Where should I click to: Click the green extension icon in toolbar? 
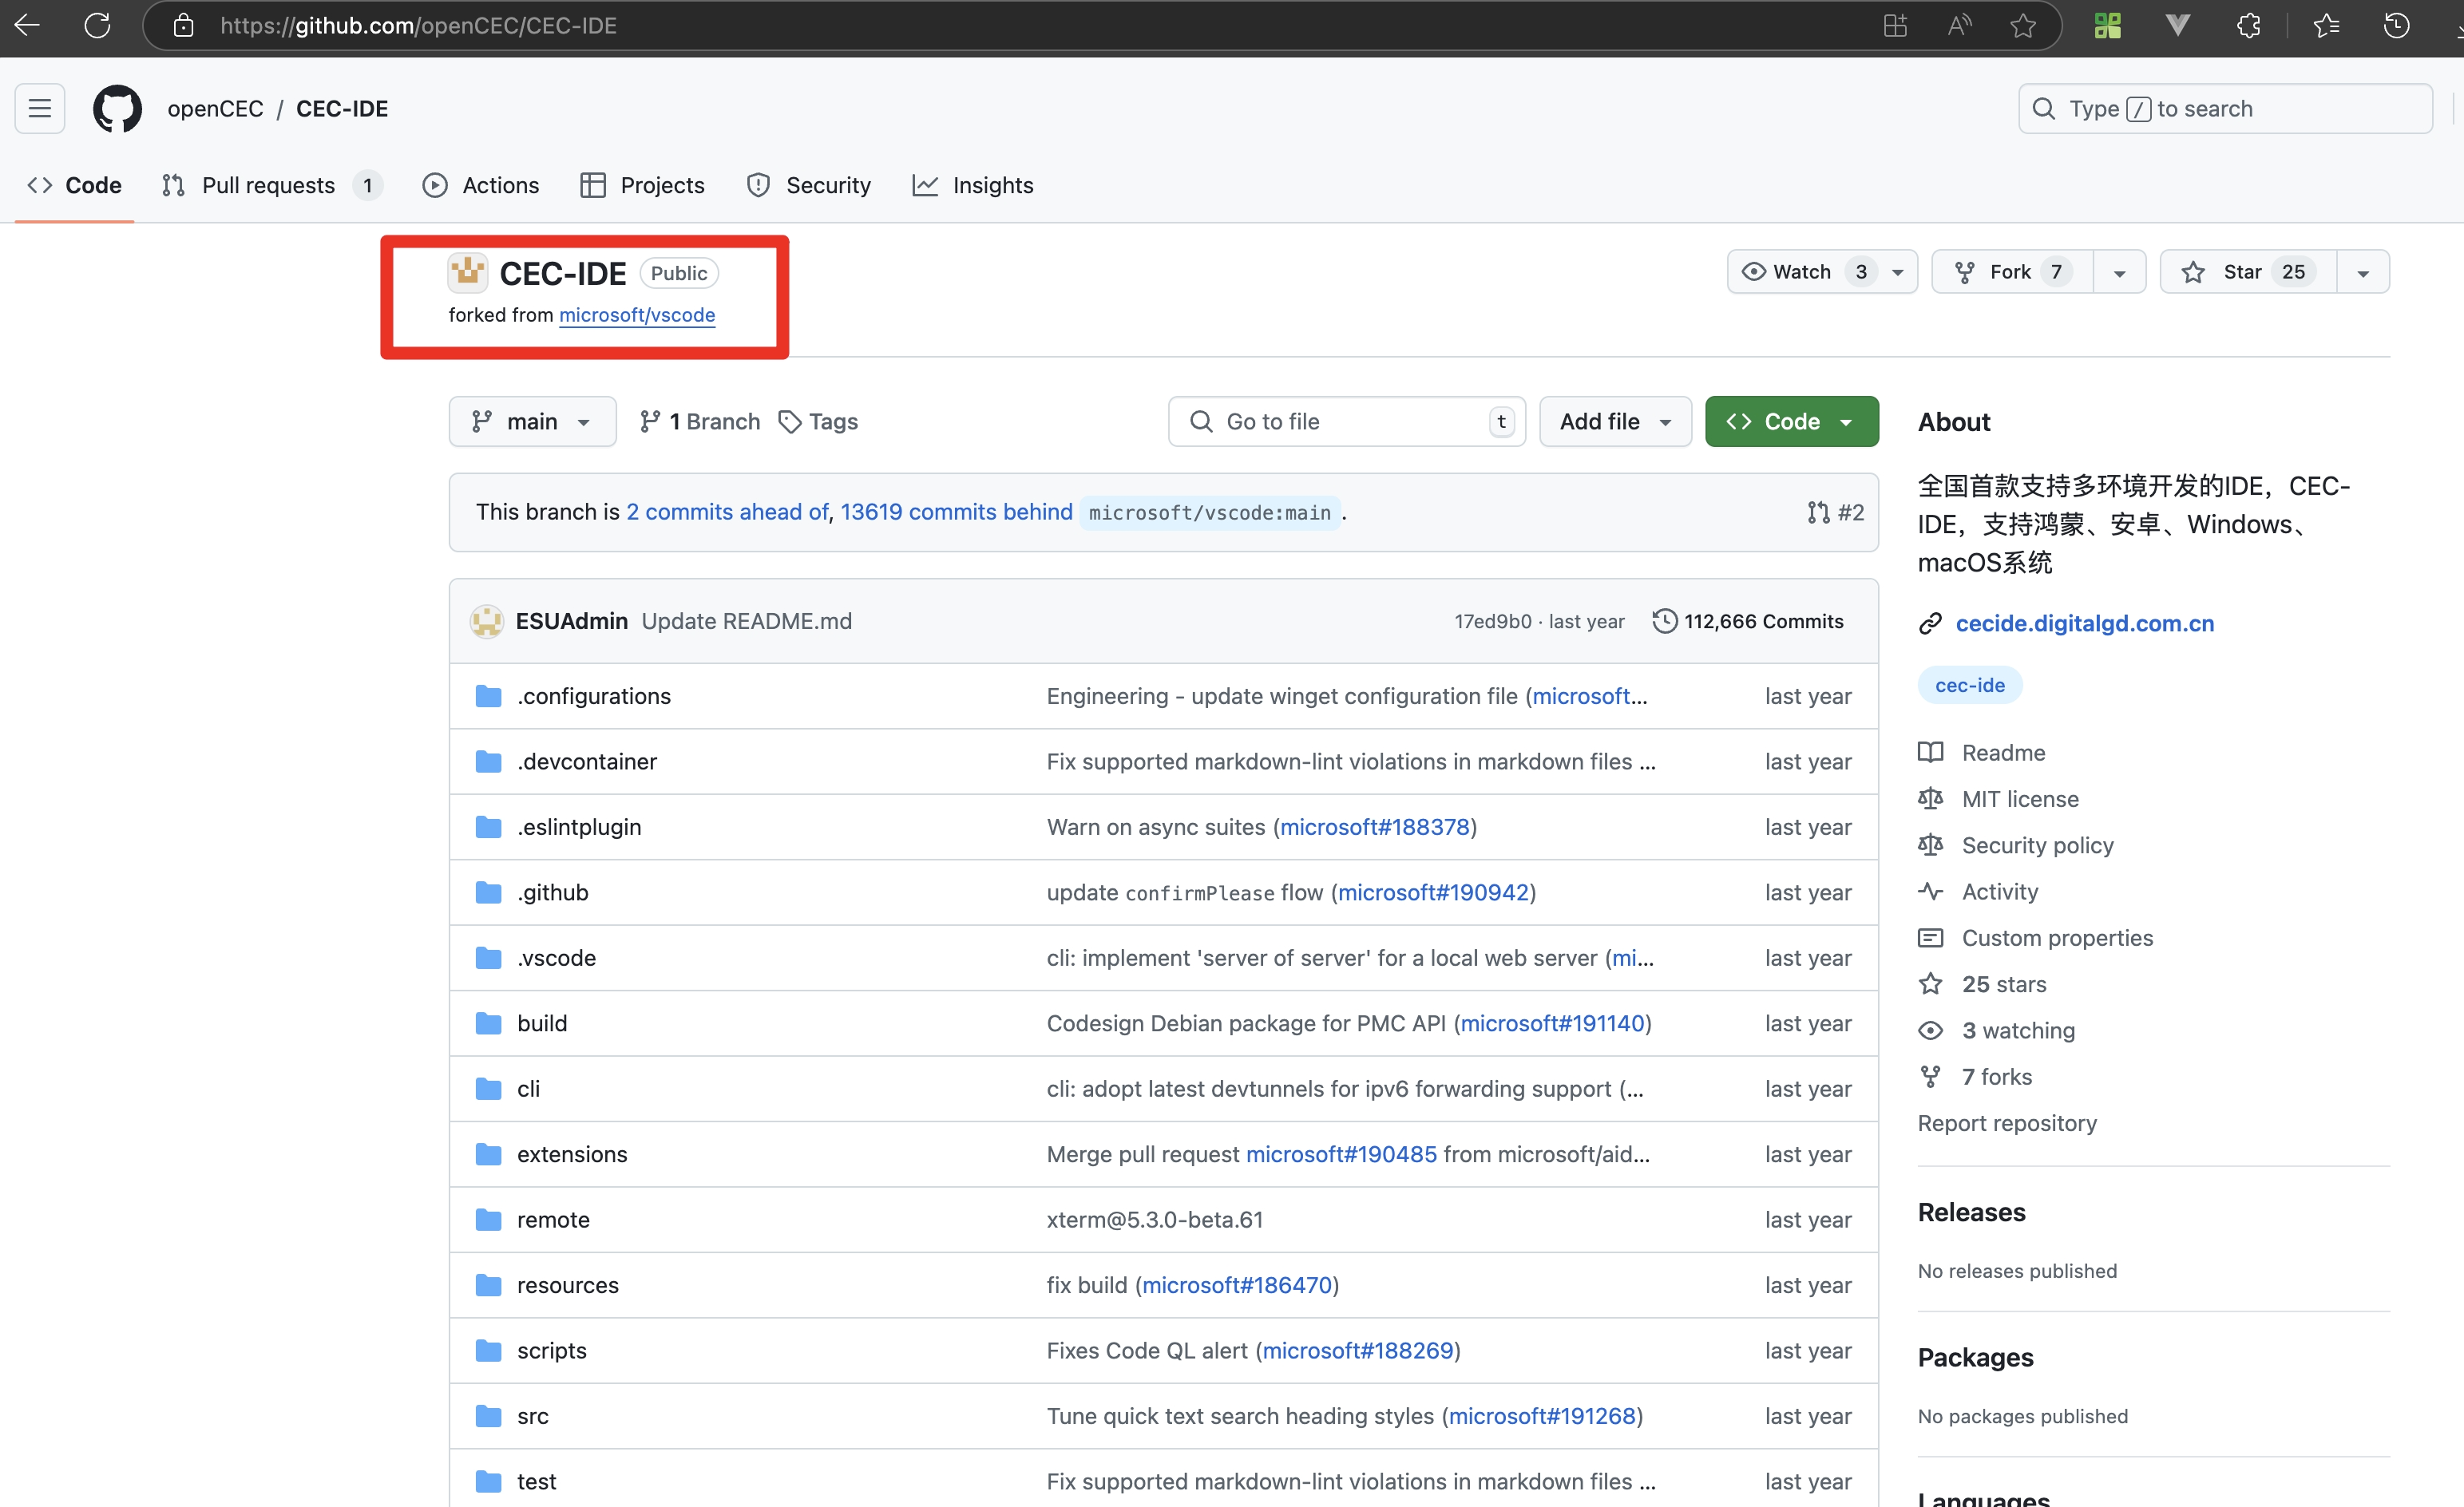click(2107, 25)
